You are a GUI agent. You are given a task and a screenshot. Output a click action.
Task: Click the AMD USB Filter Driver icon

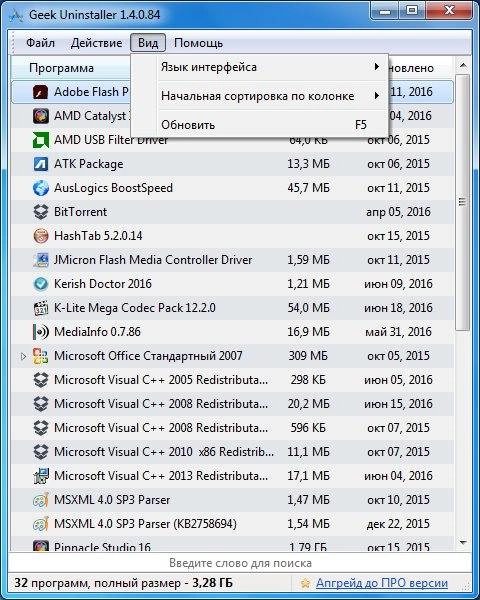(x=40, y=140)
